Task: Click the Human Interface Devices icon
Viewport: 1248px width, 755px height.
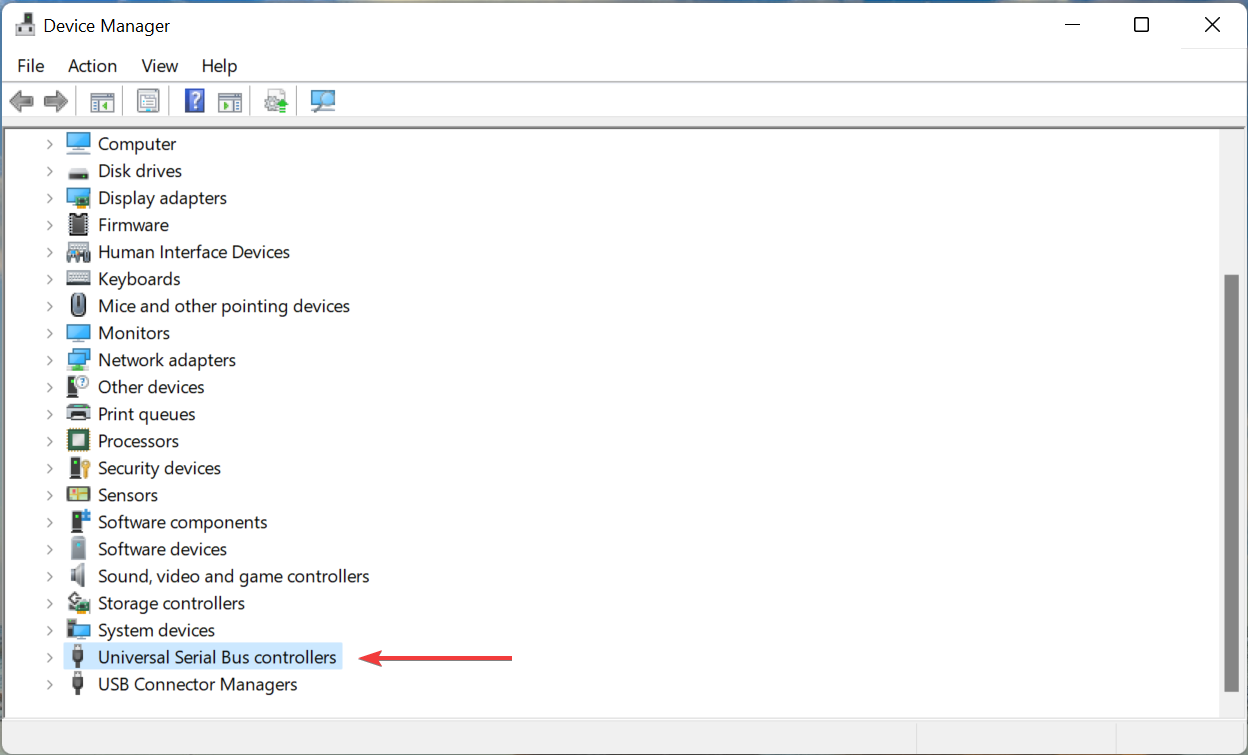Action: point(78,252)
